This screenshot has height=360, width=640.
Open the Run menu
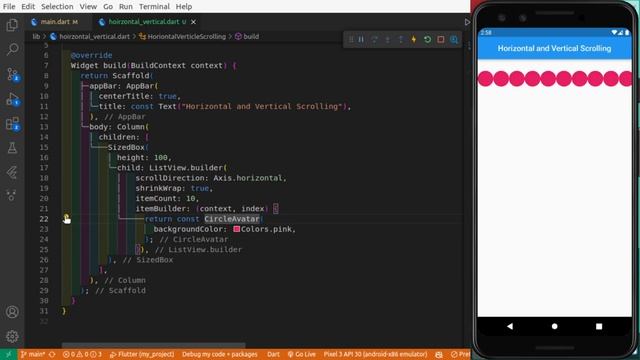pos(126,7)
